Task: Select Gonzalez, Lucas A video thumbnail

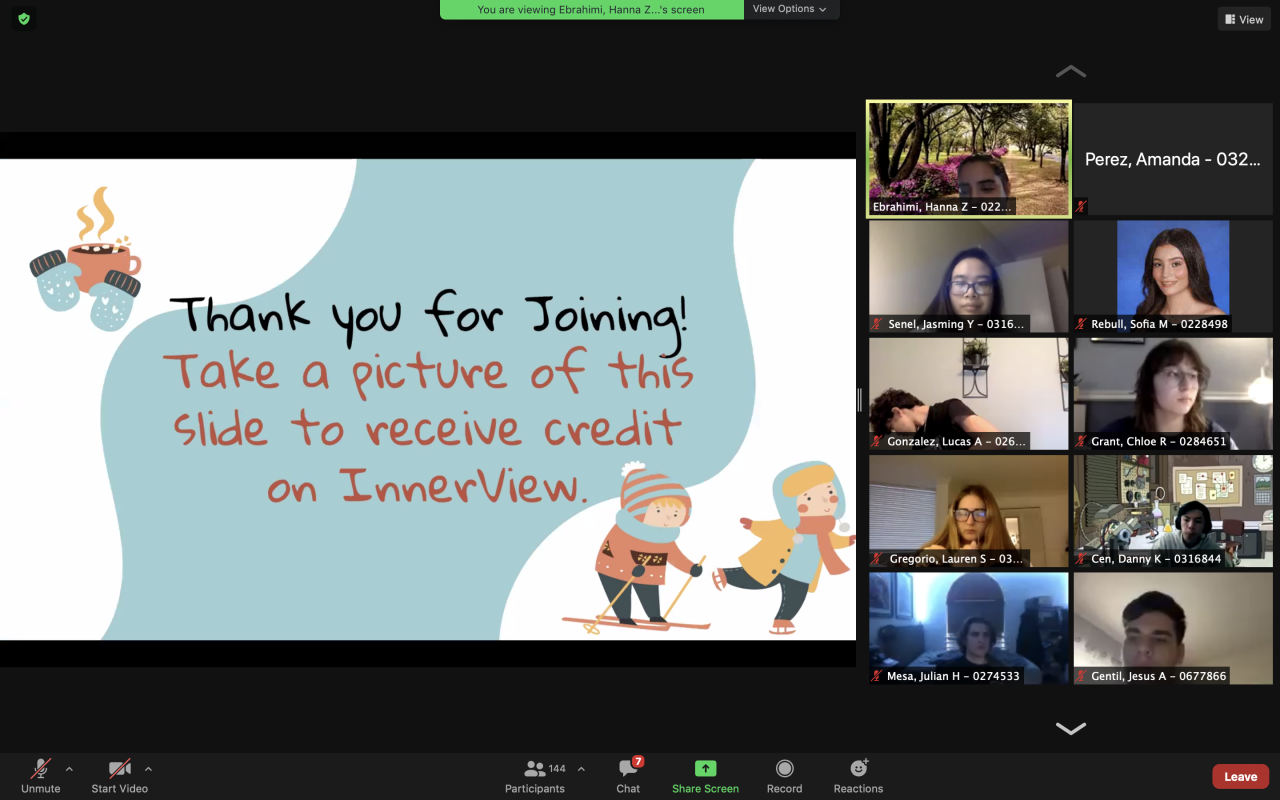Action: 969,393
